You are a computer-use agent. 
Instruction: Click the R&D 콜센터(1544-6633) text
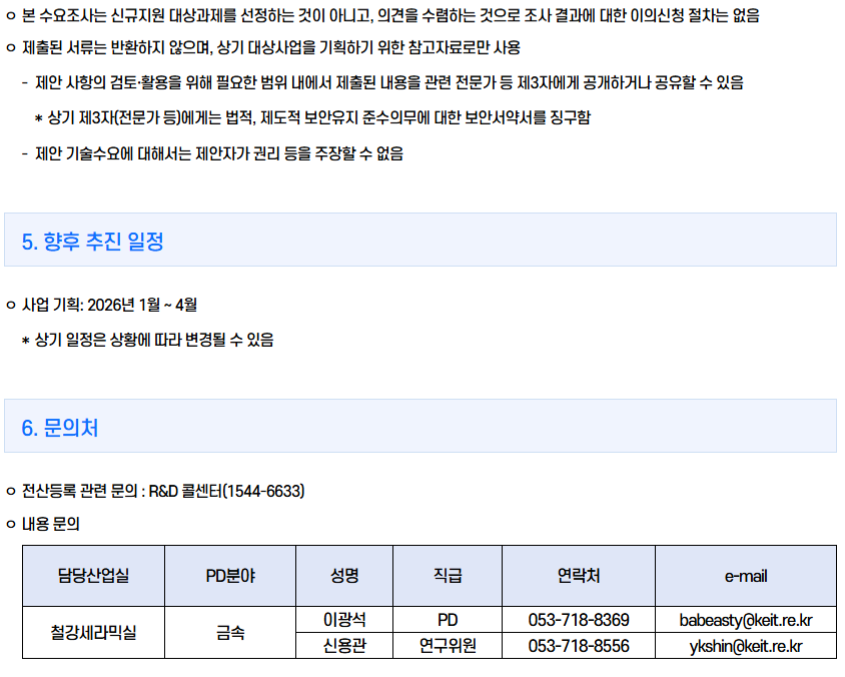tap(226, 491)
